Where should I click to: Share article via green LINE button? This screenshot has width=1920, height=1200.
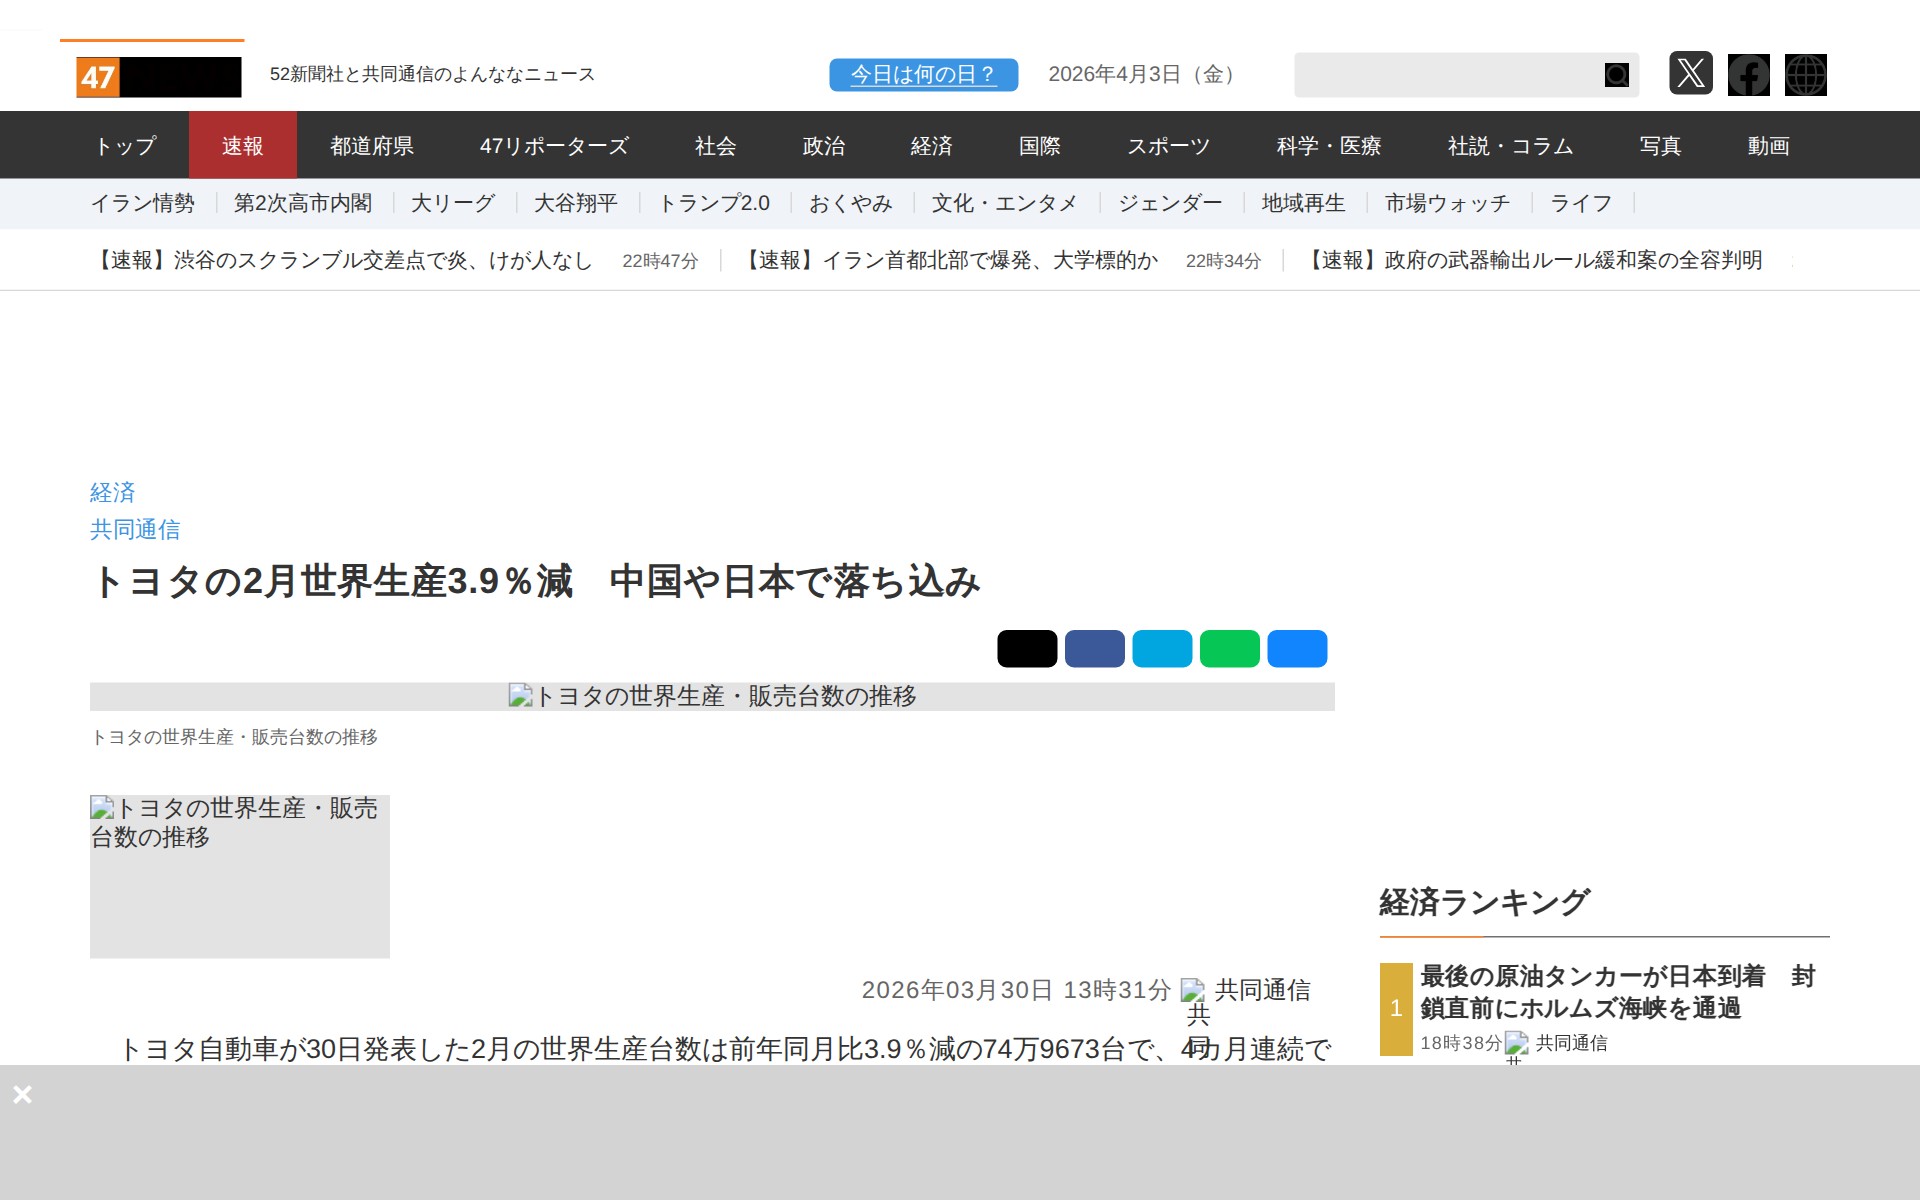(x=1229, y=649)
